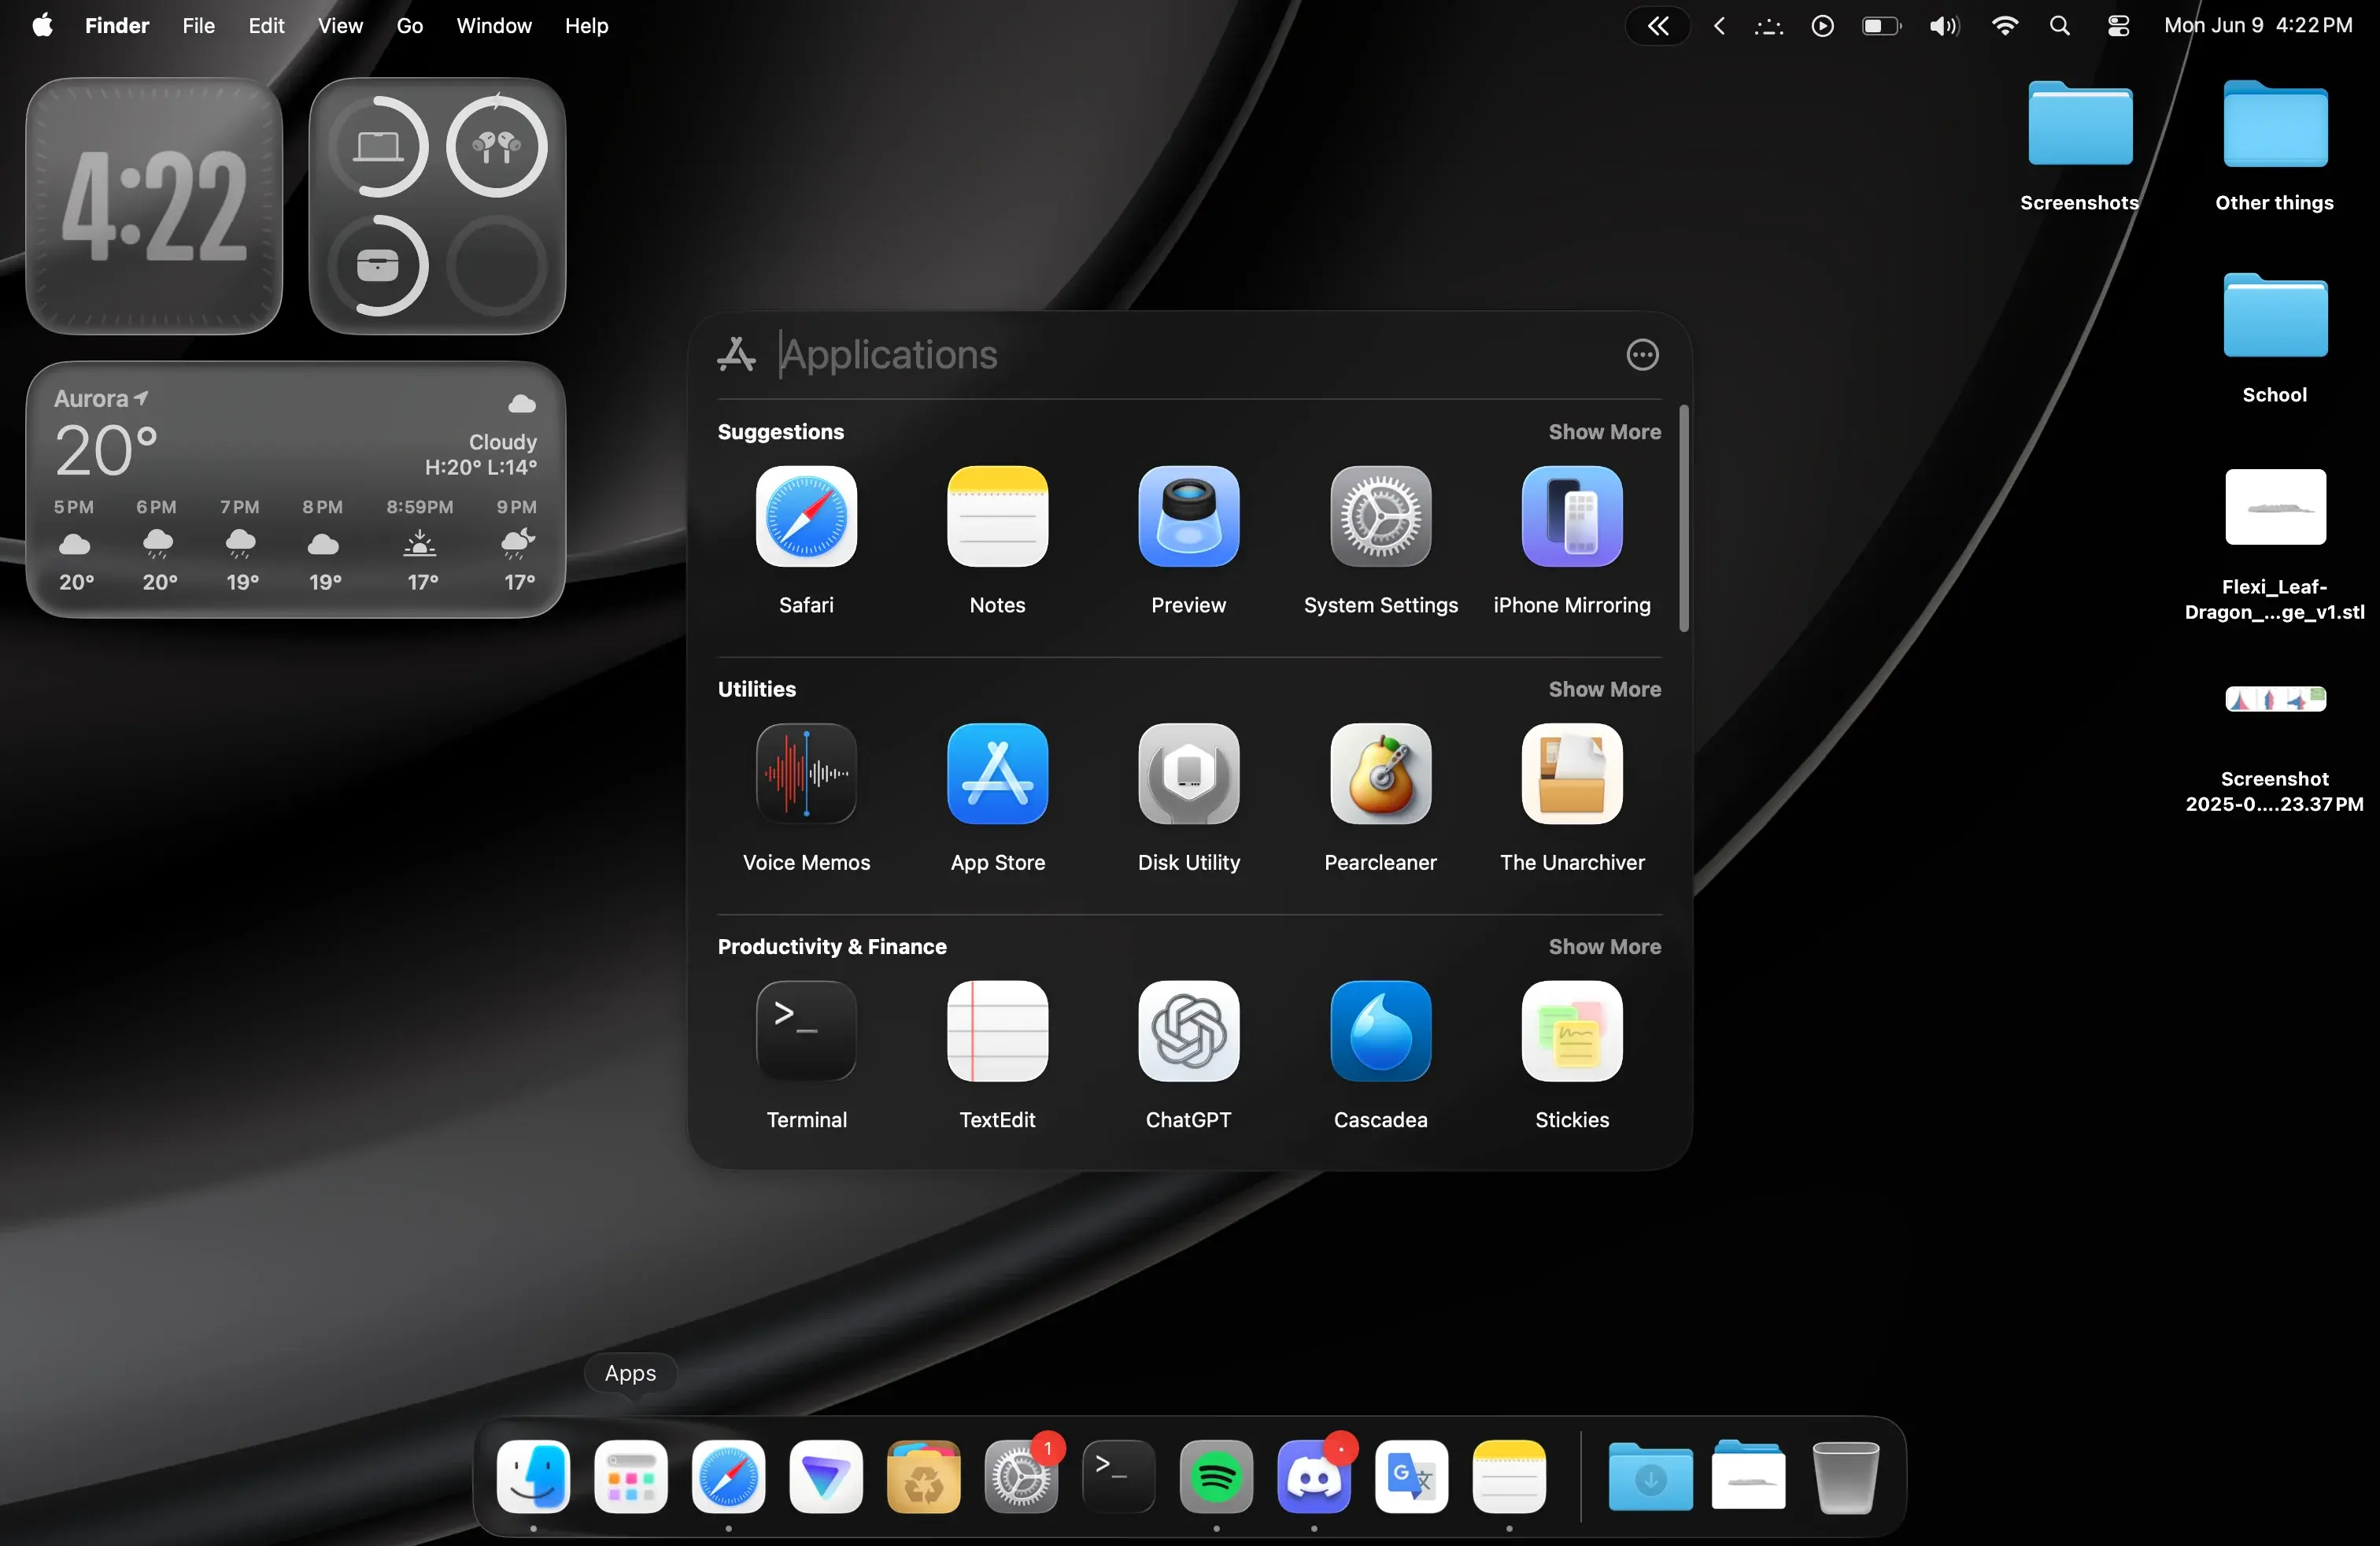Click the Applications search field

tap(1190, 354)
